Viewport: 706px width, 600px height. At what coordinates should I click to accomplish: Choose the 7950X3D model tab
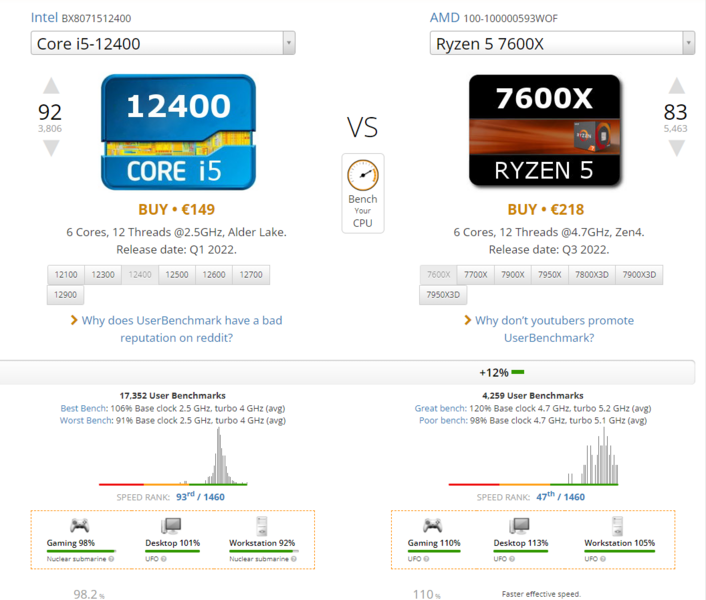pyautogui.click(x=443, y=295)
